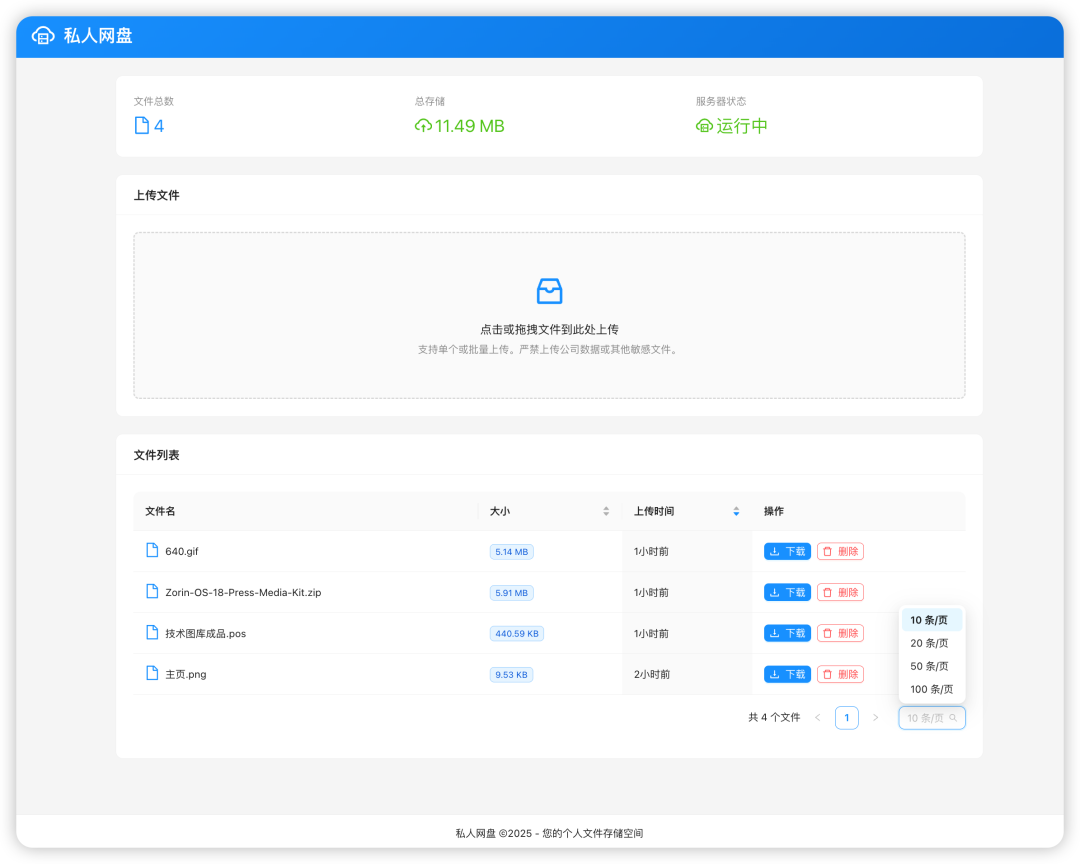Click the 文件列表 card heading
1080x864 pixels.
pos(156,455)
